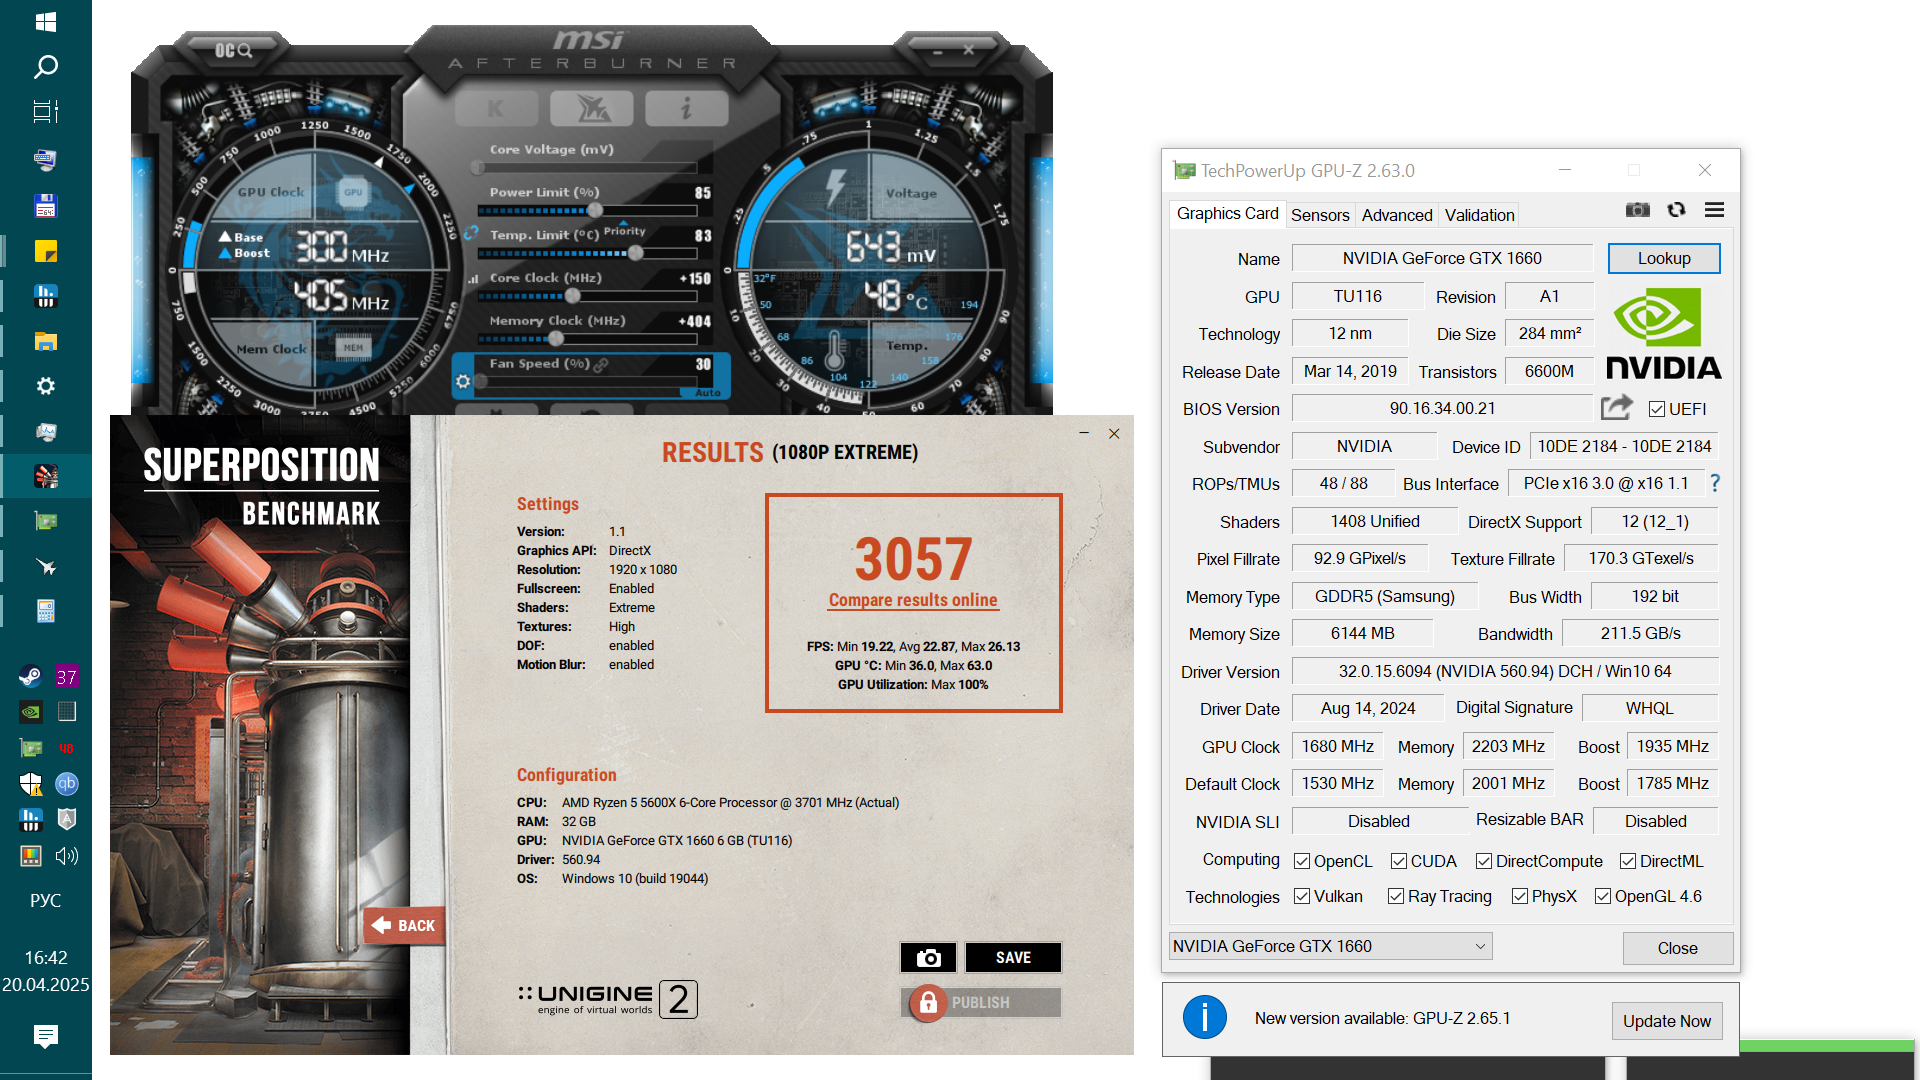Switch to the Sensors tab
The height and width of the screenshot is (1080, 1920).
(x=1319, y=215)
